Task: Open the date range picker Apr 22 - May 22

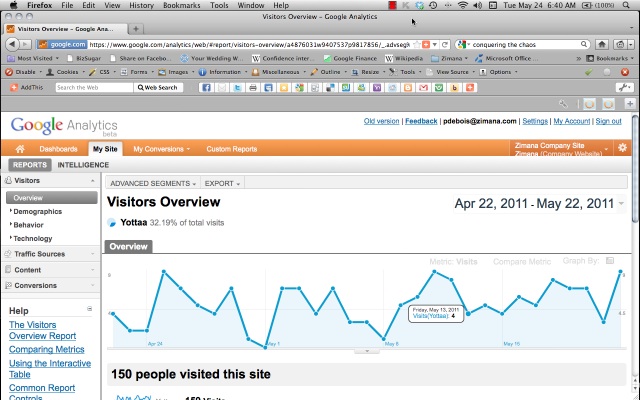Action: (539, 203)
